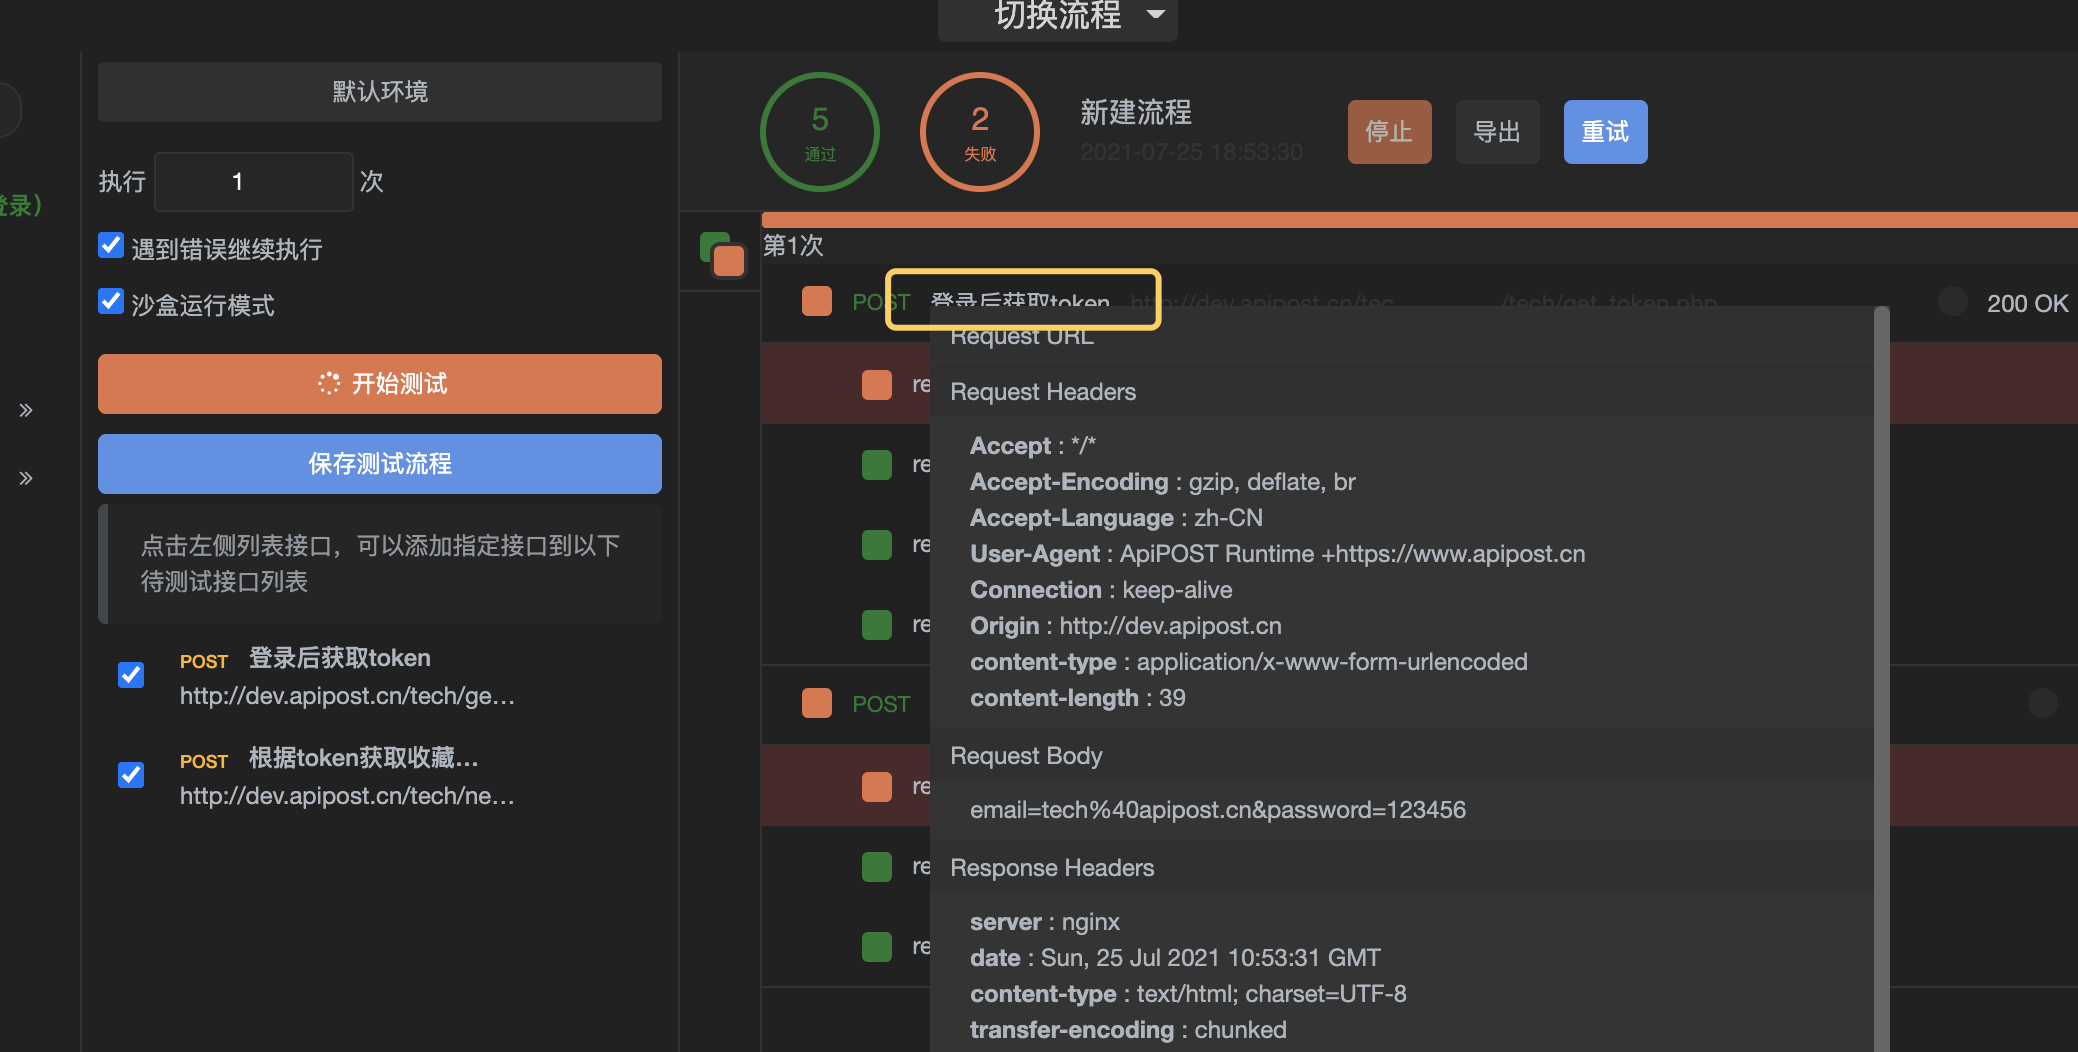Open the 默认环境 environment selector
The height and width of the screenshot is (1052, 2078).
pyautogui.click(x=379, y=92)
